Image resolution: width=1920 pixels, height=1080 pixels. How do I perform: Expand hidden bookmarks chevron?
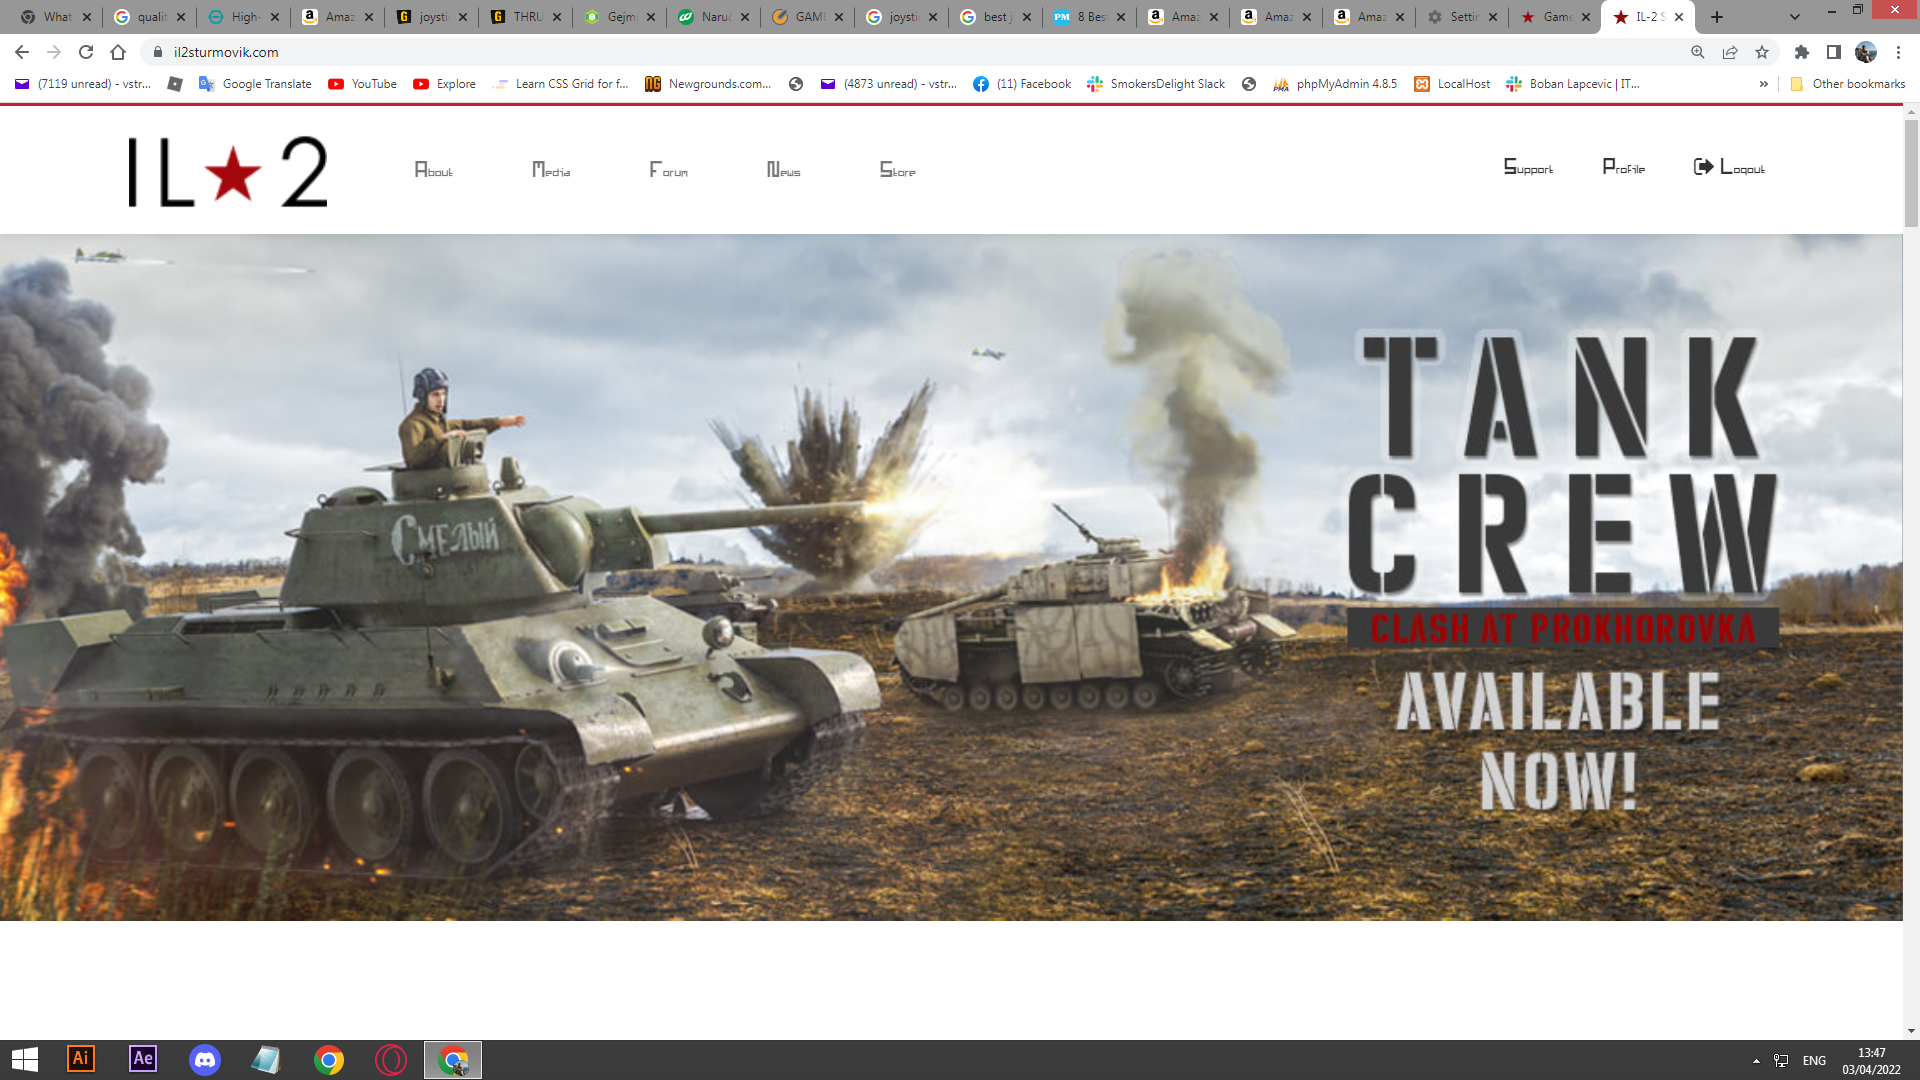click(x=1763, y=84)
